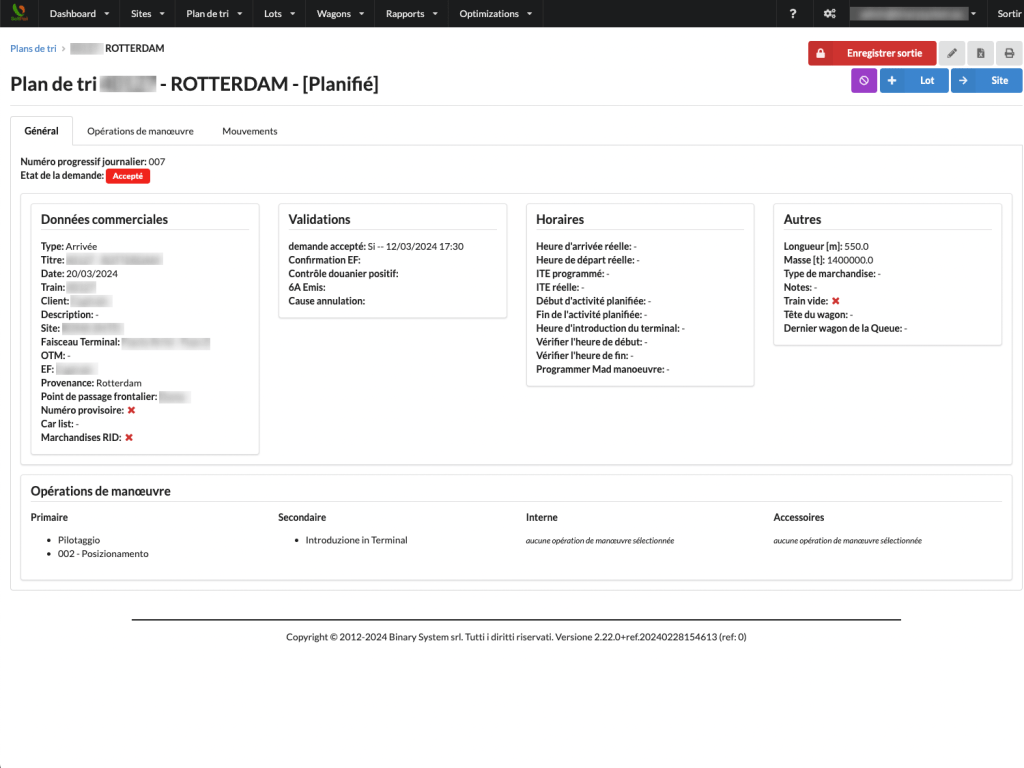Screen dimensions: 1024x768
Task: Click the application logo in top-left corner
Action: tap(18, 14)
